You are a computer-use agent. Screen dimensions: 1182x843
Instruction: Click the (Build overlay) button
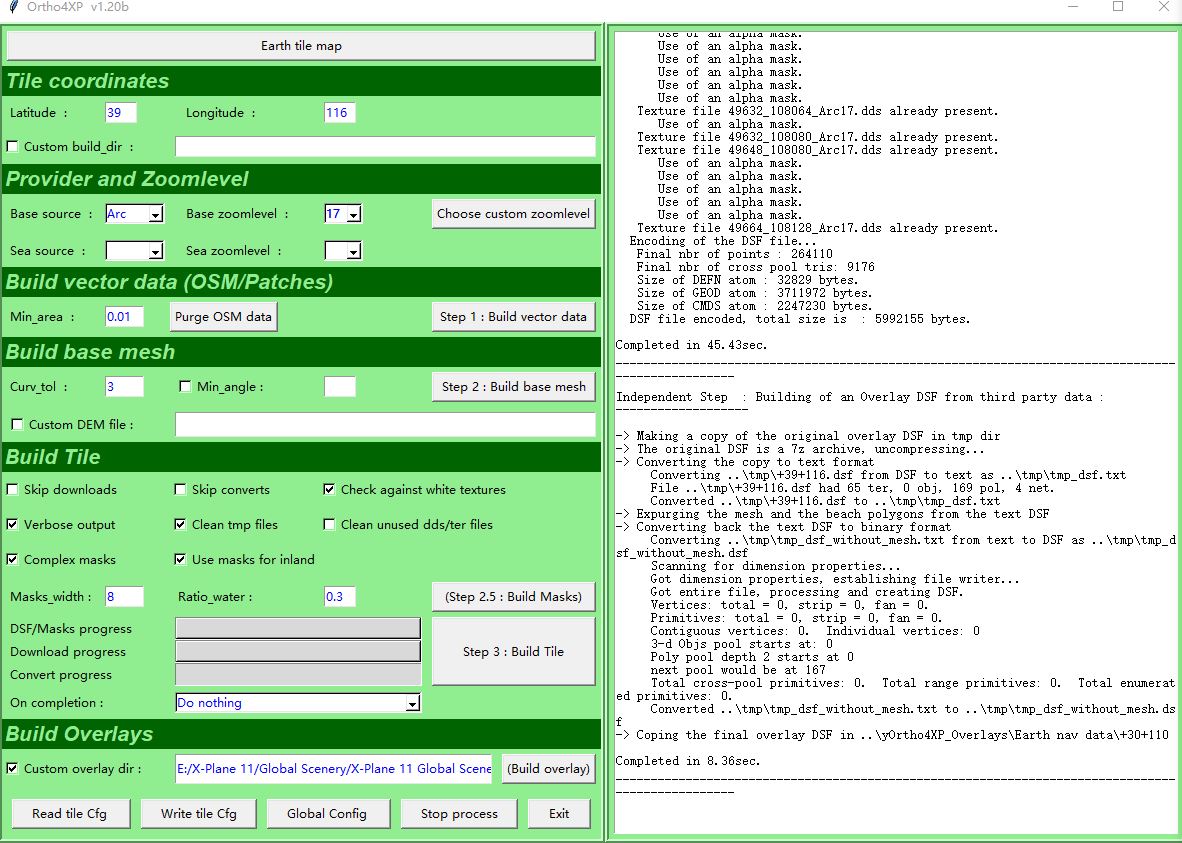point(548,768)
